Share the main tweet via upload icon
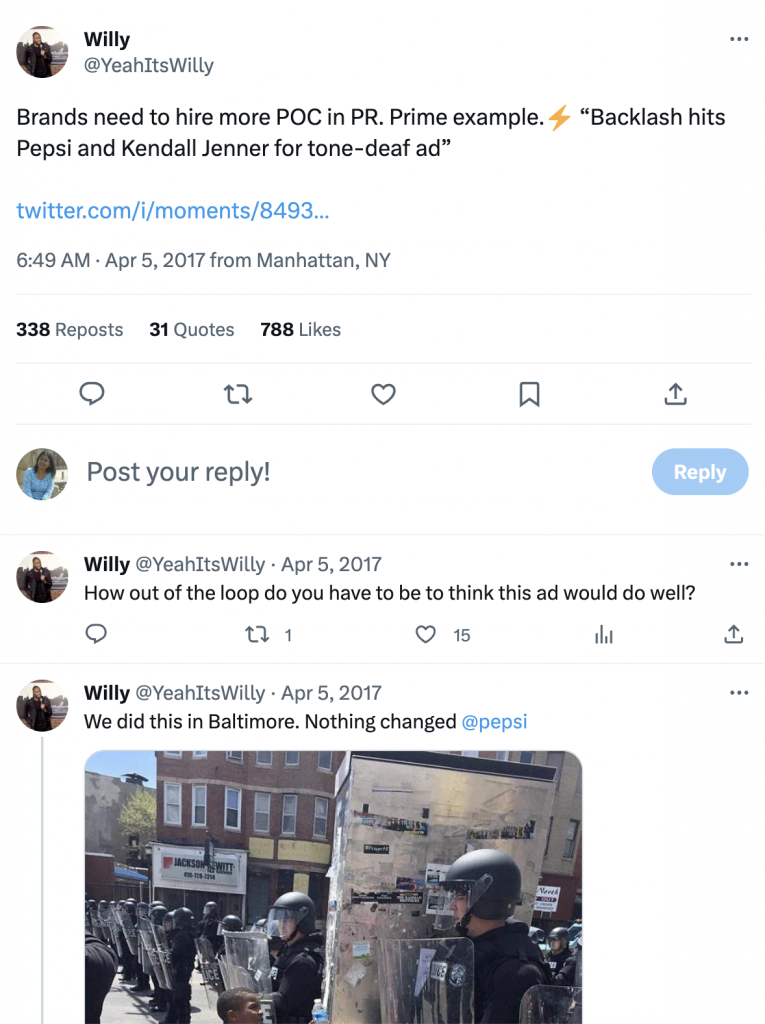Screen dimensions: 765x1024 [675, 395]
